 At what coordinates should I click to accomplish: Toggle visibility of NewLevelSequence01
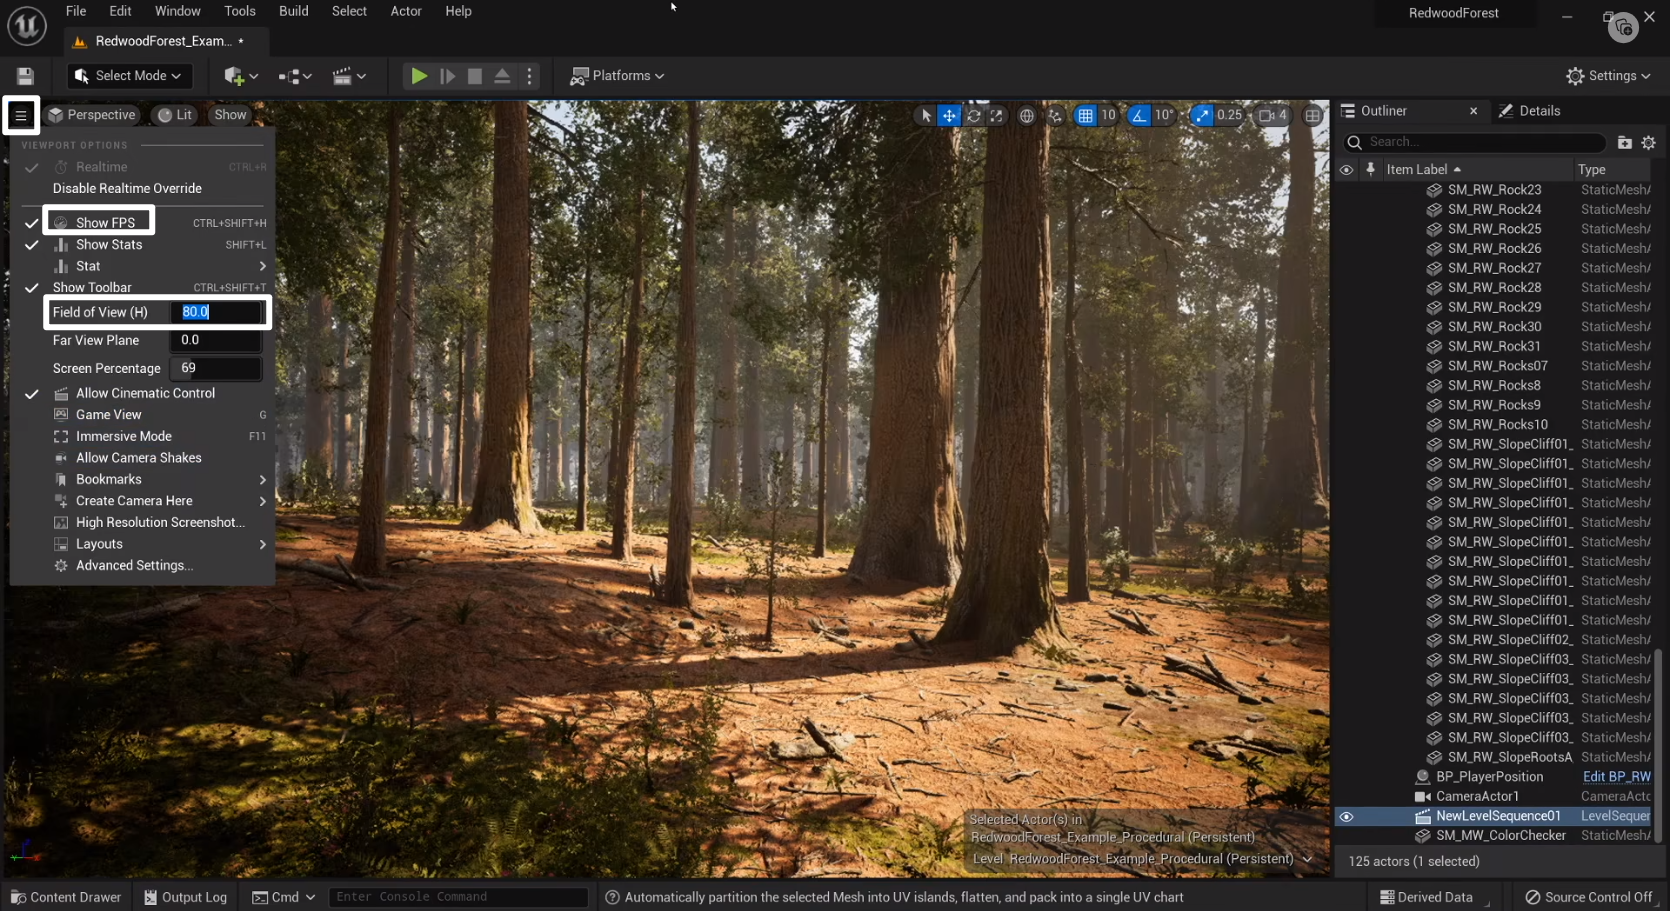(1346, 817)
